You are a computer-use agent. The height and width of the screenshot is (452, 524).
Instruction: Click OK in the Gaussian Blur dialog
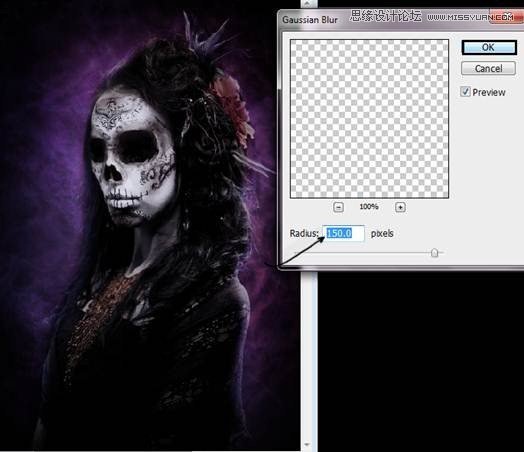pyautogui.click(x=489, y=47)
